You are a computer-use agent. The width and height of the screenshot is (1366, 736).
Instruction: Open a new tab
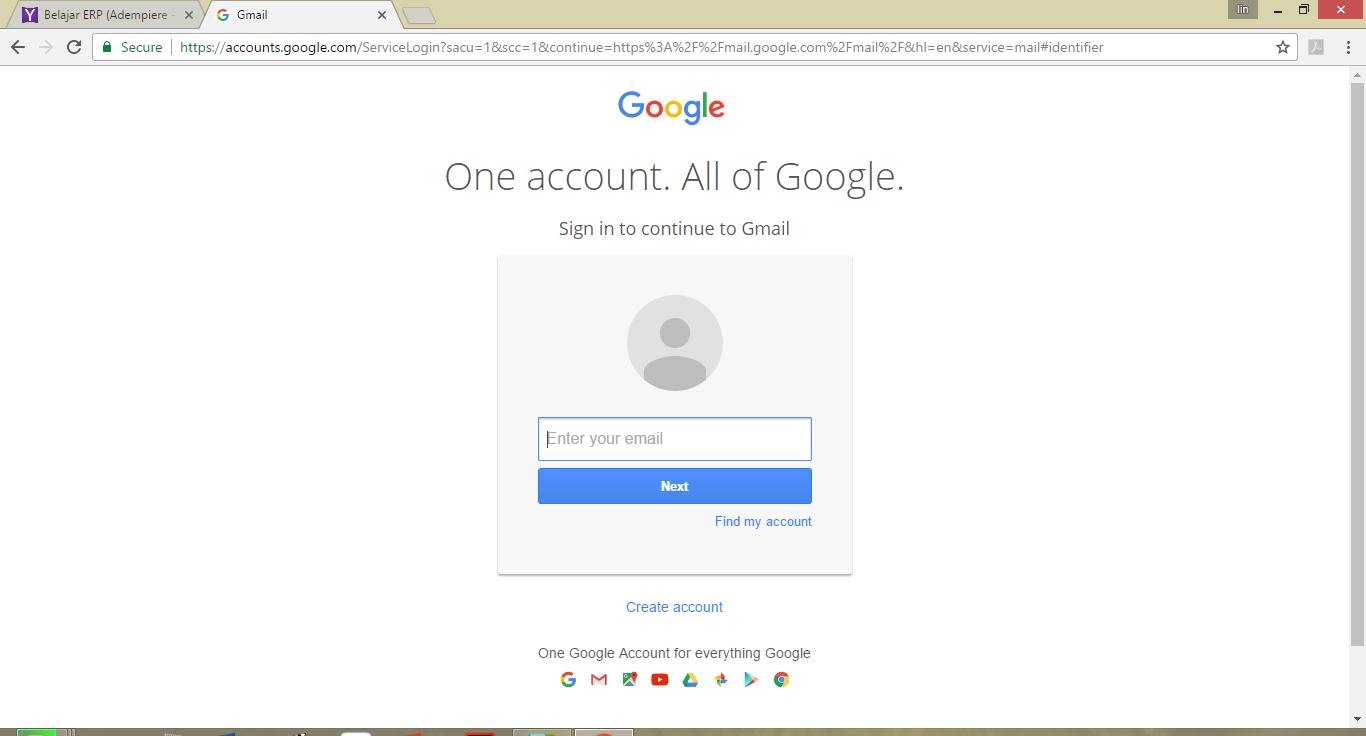(x=418, y=16)
